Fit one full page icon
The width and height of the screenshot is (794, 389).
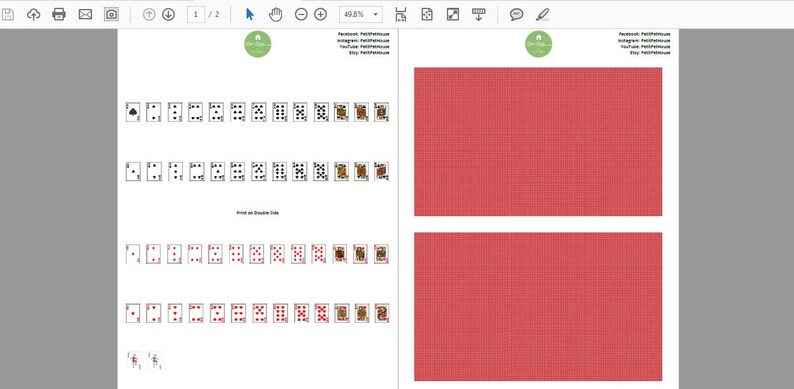pos(427,14)
